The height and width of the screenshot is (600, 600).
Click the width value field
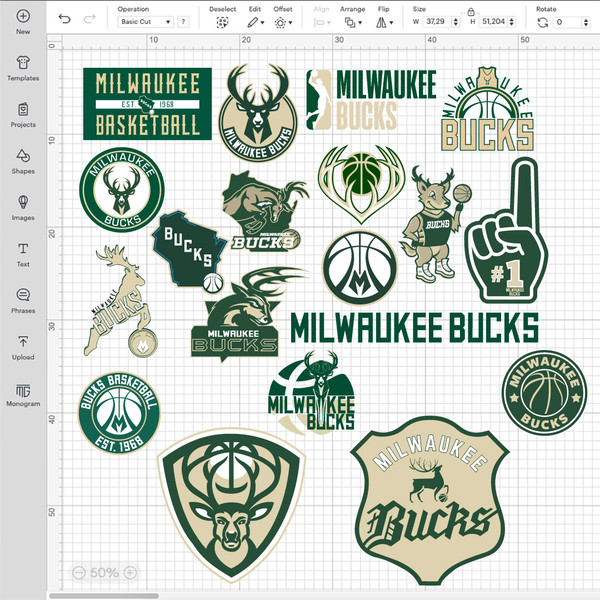coord(437,22)
